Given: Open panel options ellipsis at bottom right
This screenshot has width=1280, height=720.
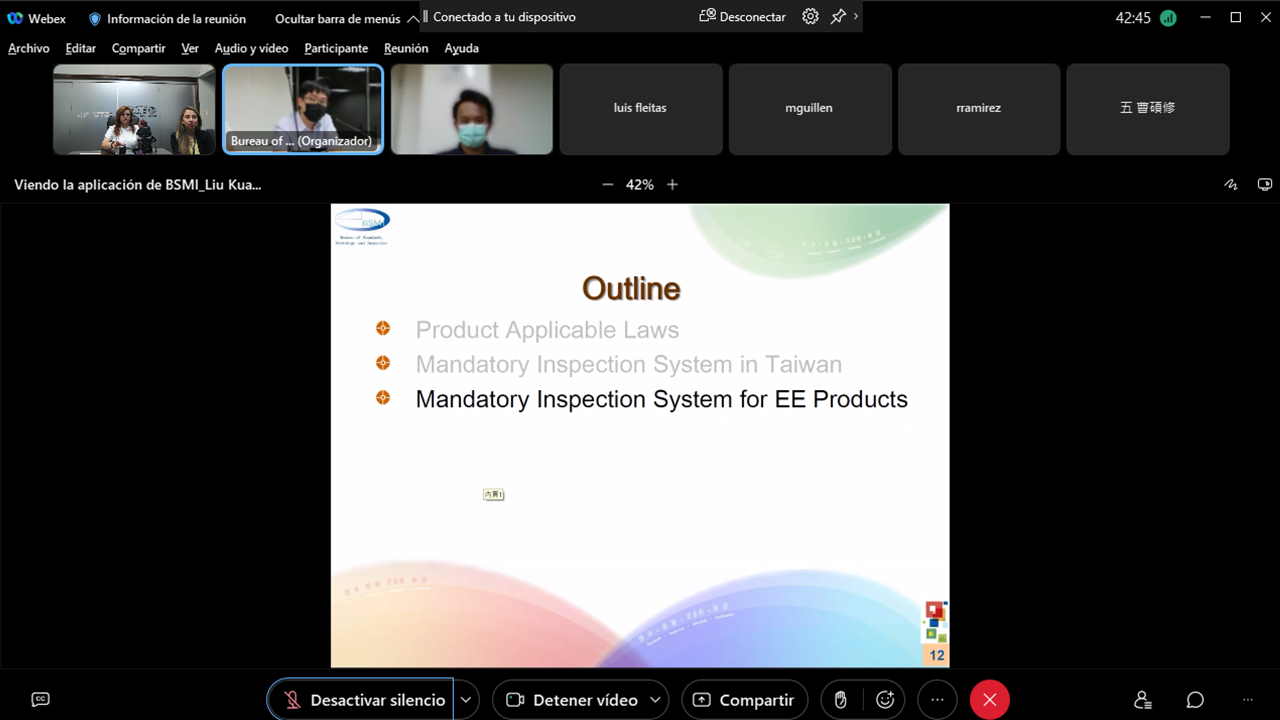Looking at the screenshot, I should [x=1247, y=700].
